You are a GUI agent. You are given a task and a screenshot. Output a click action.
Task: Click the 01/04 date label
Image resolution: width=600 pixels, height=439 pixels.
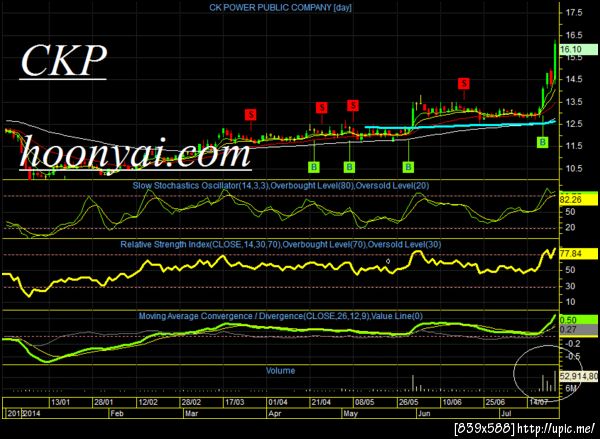278,402
